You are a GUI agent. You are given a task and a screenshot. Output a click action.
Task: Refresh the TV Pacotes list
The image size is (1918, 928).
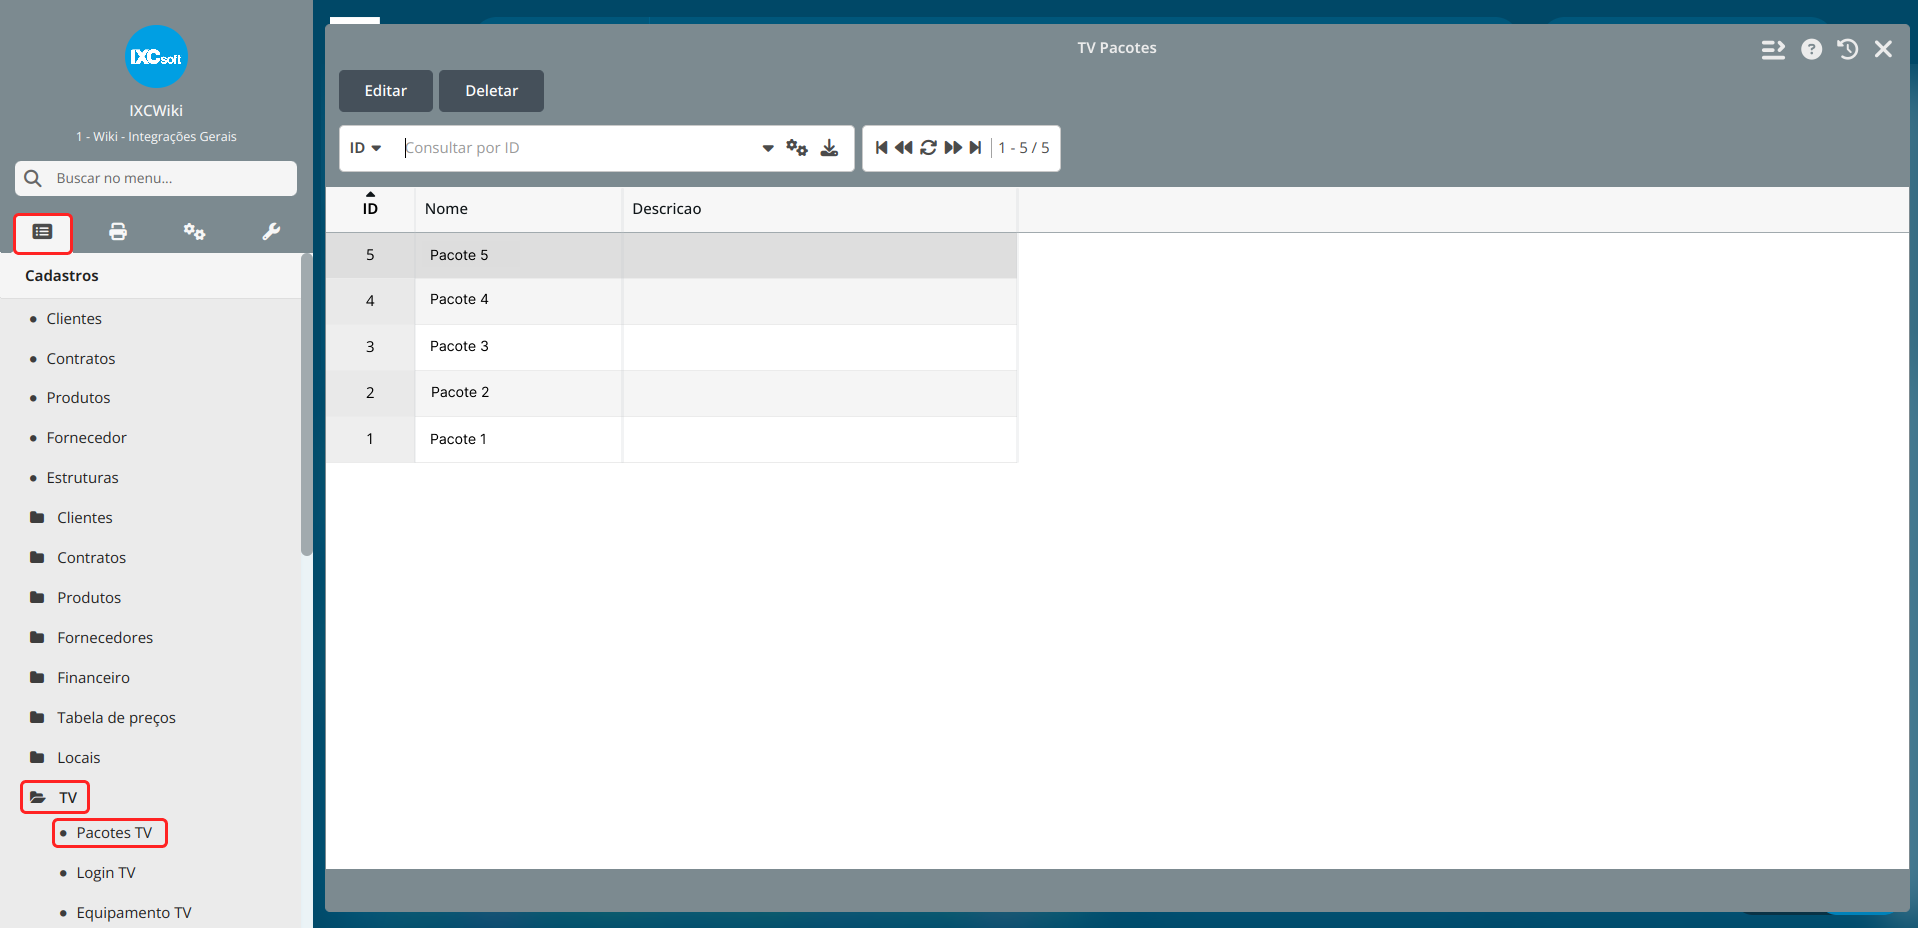[x=928, y=148]
